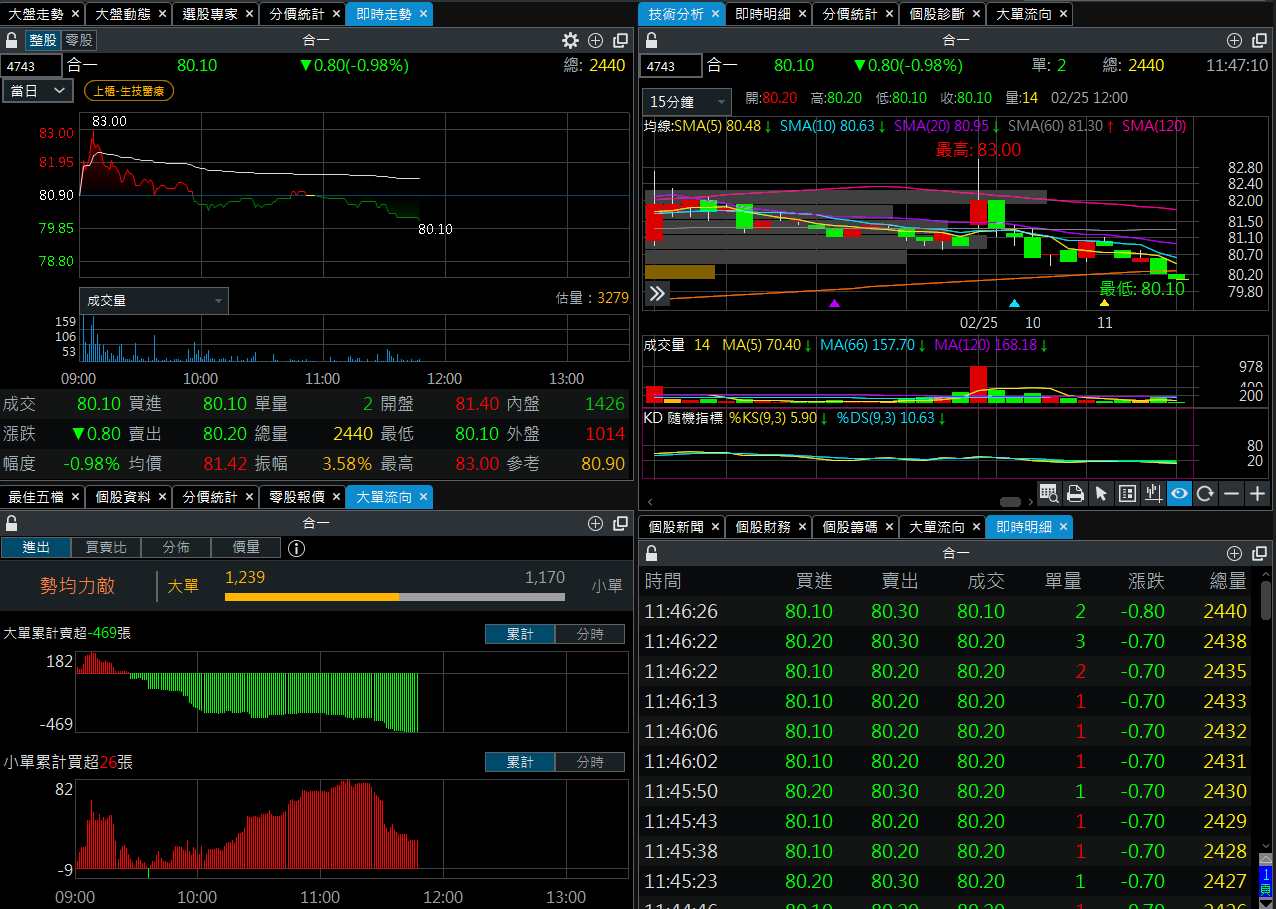Toggle the eye visibility button on chart

1179,493
